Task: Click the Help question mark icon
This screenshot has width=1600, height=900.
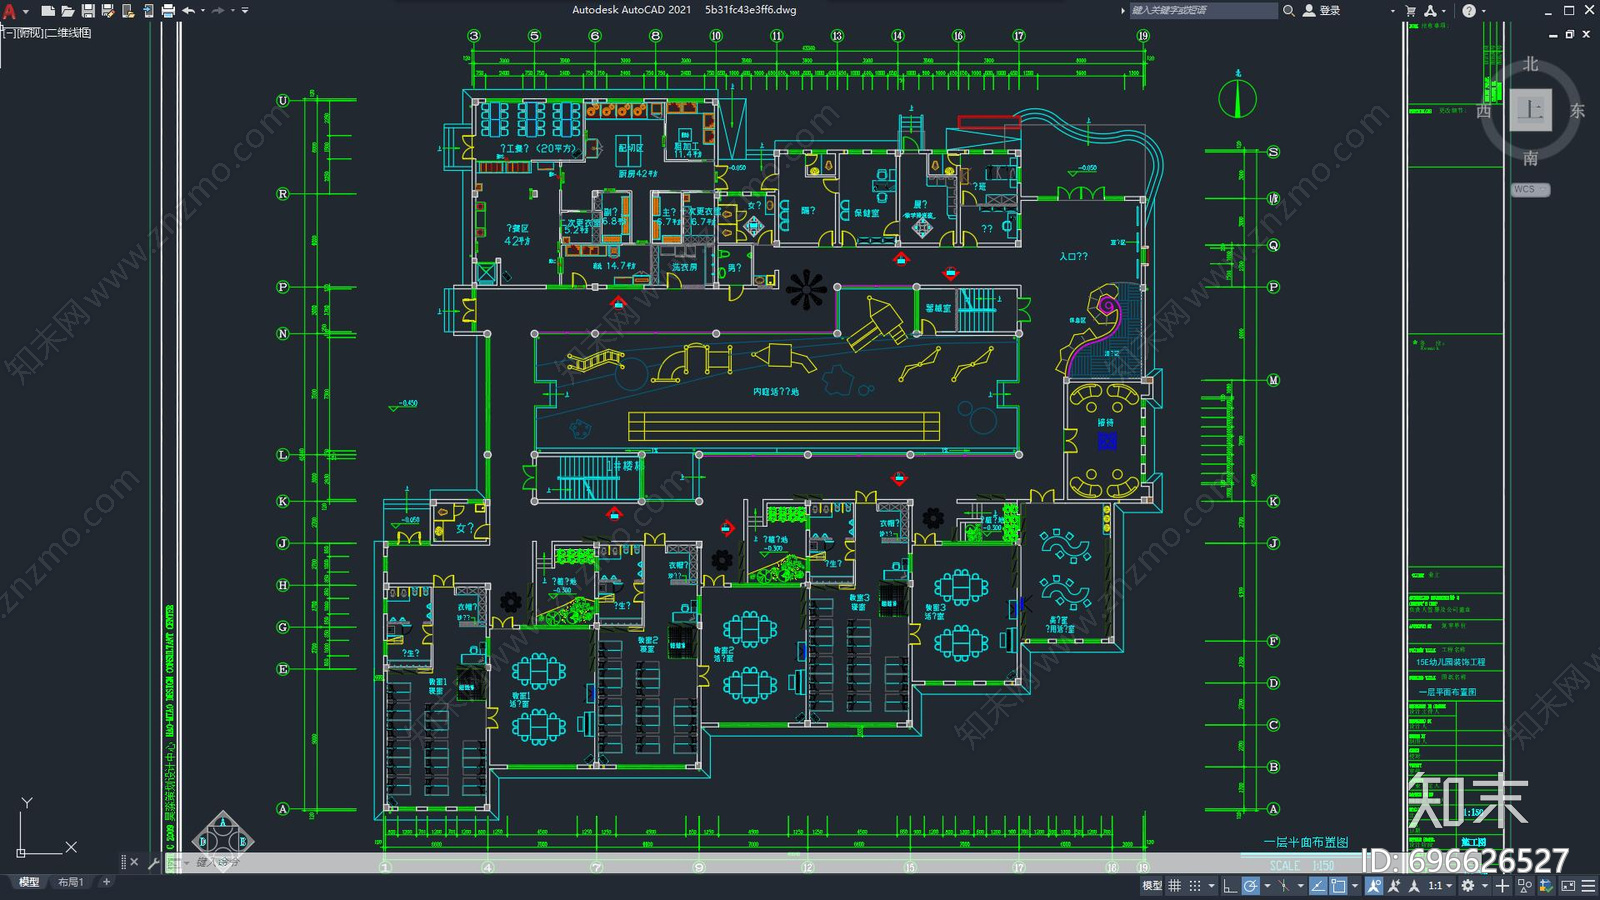Action: click(1468, 10)
